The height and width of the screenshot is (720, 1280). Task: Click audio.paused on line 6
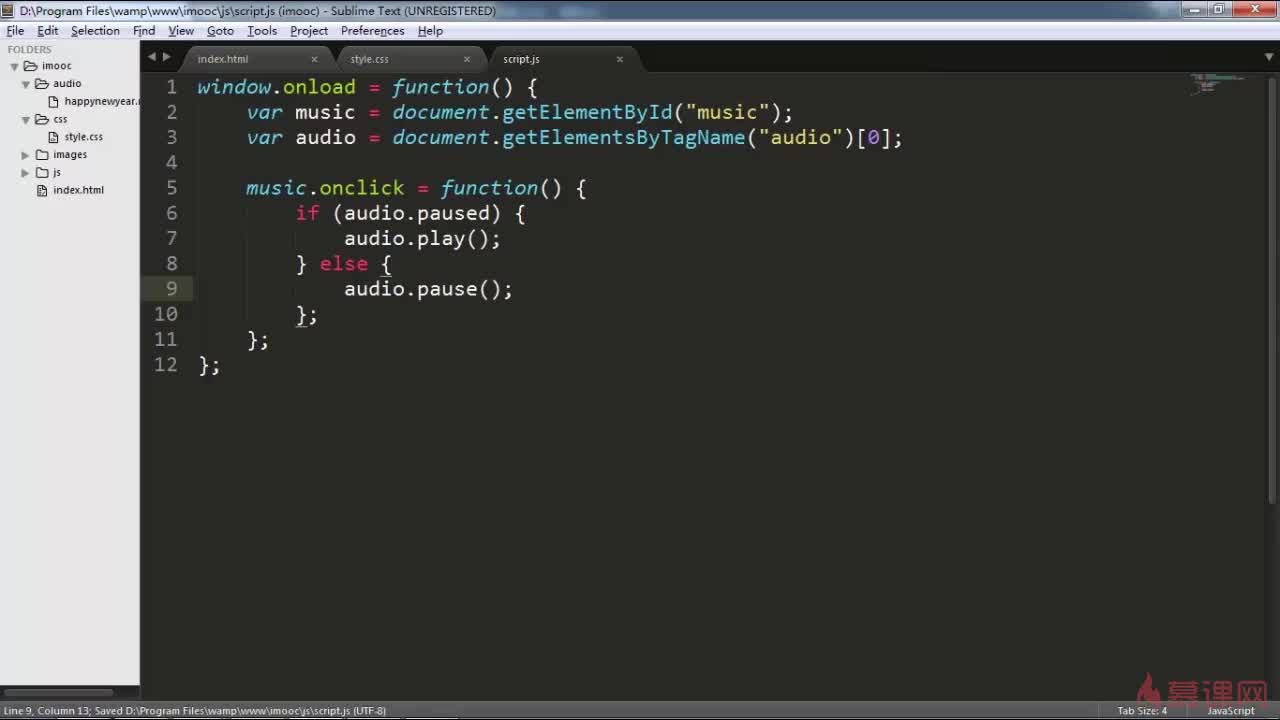tap(417, 213)
